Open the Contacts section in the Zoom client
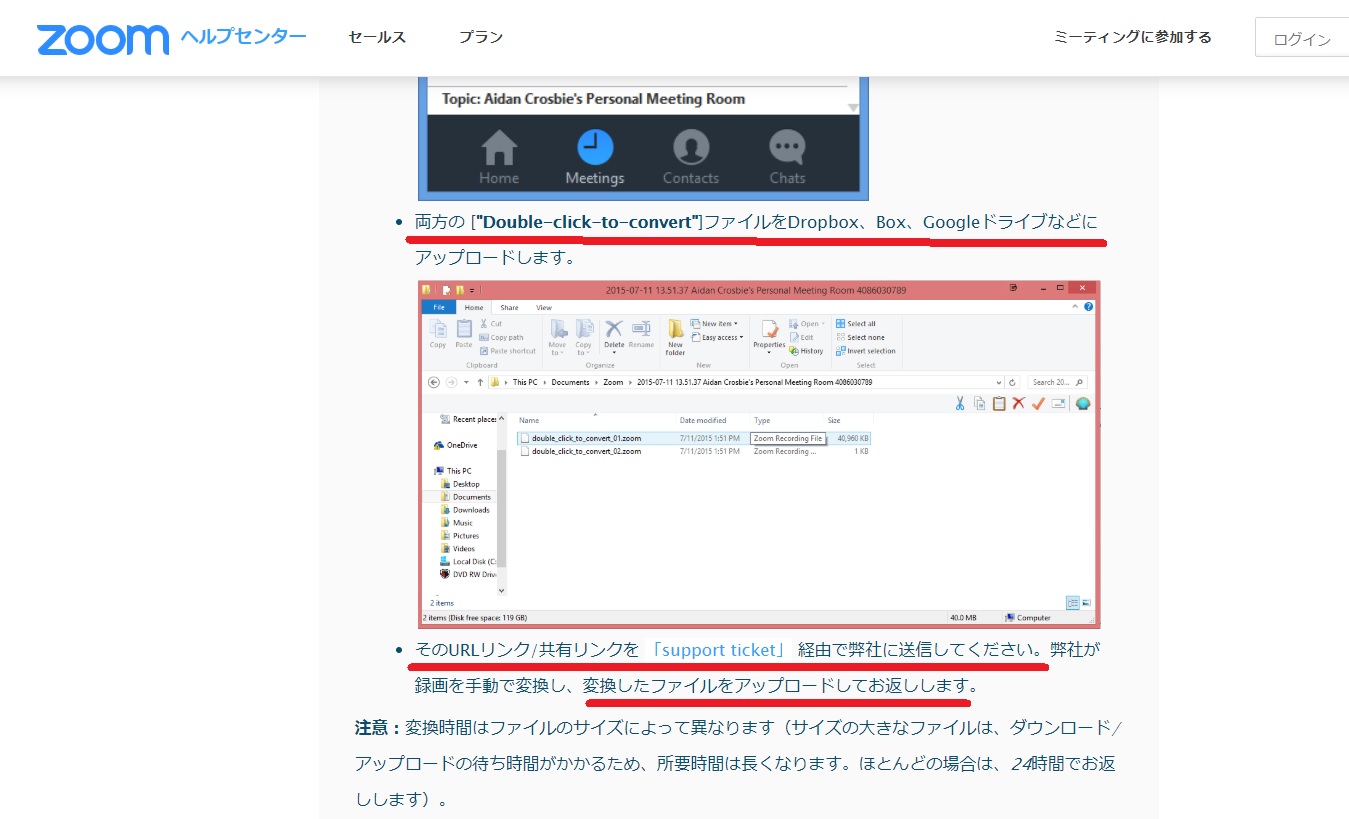 [690, 153]
